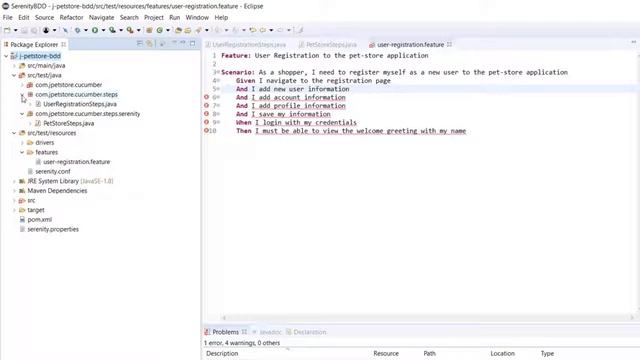Click the Last Edit Location icon
640x360 pixels.
pyautogui.click(x=253, y=30)
